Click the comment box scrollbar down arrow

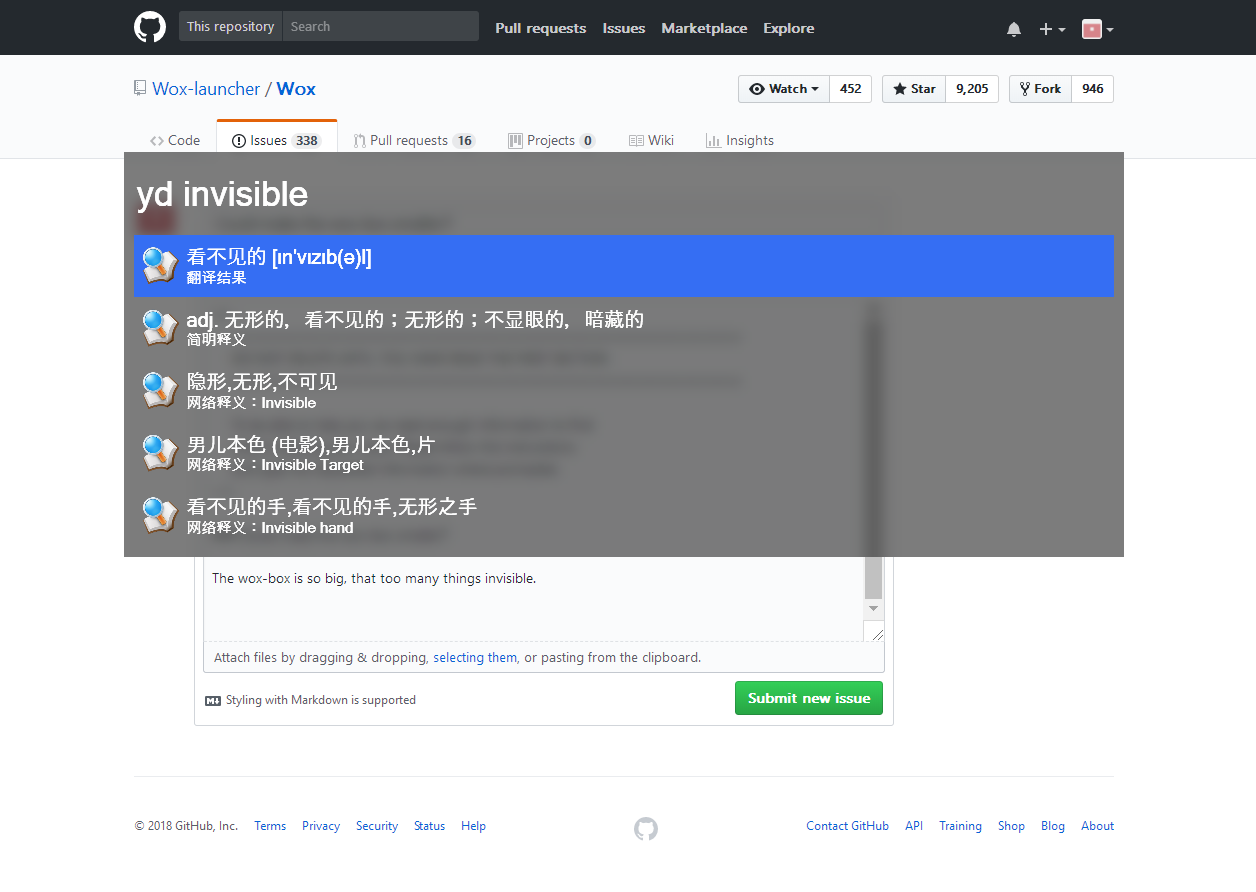pyautogui.click(x=873, y=608)
